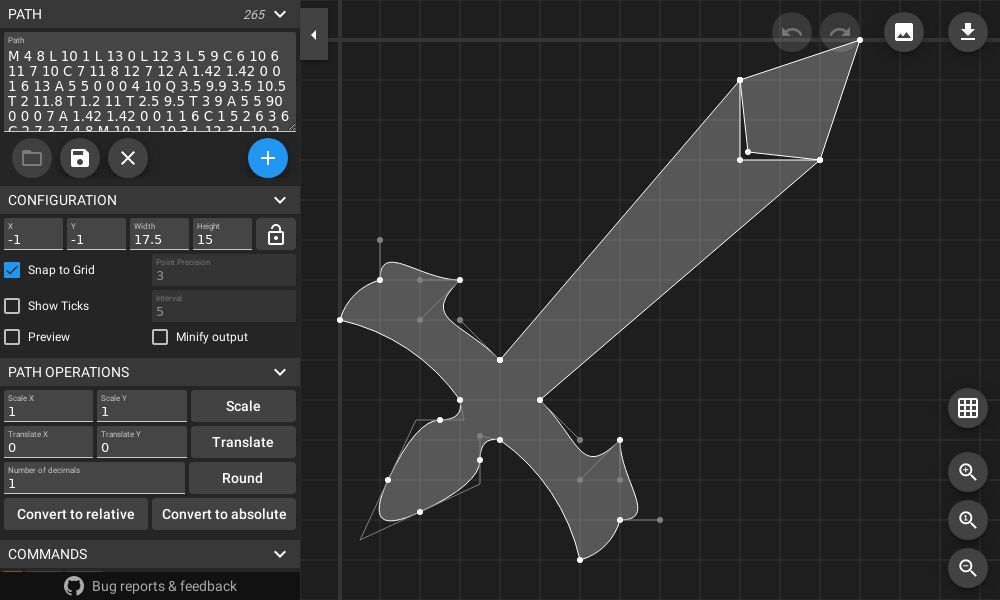The width and height of the screenshot is (1000, 600).
Task: Toggle the aspect ratio lock icon
Action: click(x=276, y=235)
